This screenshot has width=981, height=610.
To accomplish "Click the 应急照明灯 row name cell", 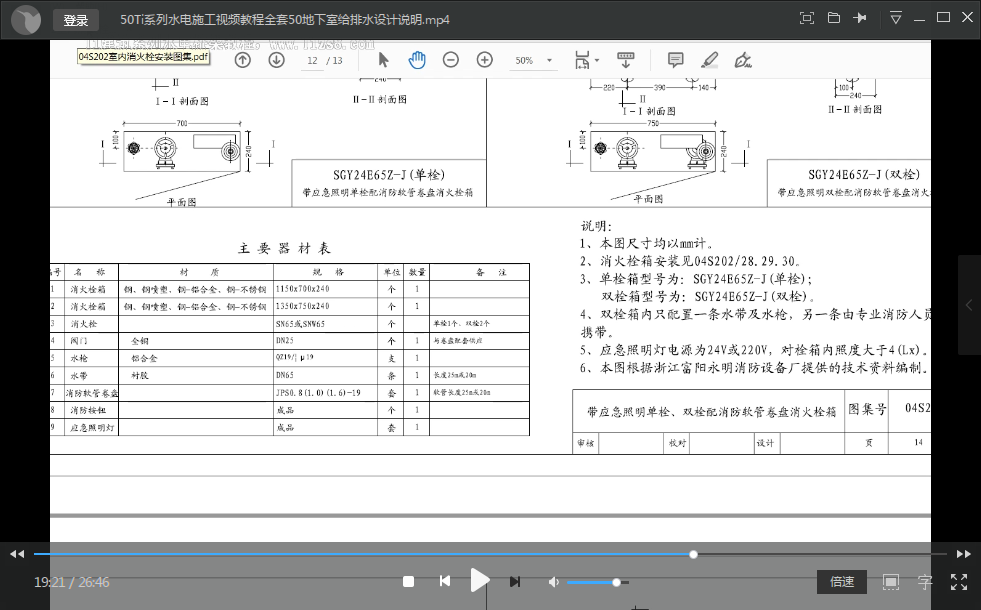I will (92, 428).
